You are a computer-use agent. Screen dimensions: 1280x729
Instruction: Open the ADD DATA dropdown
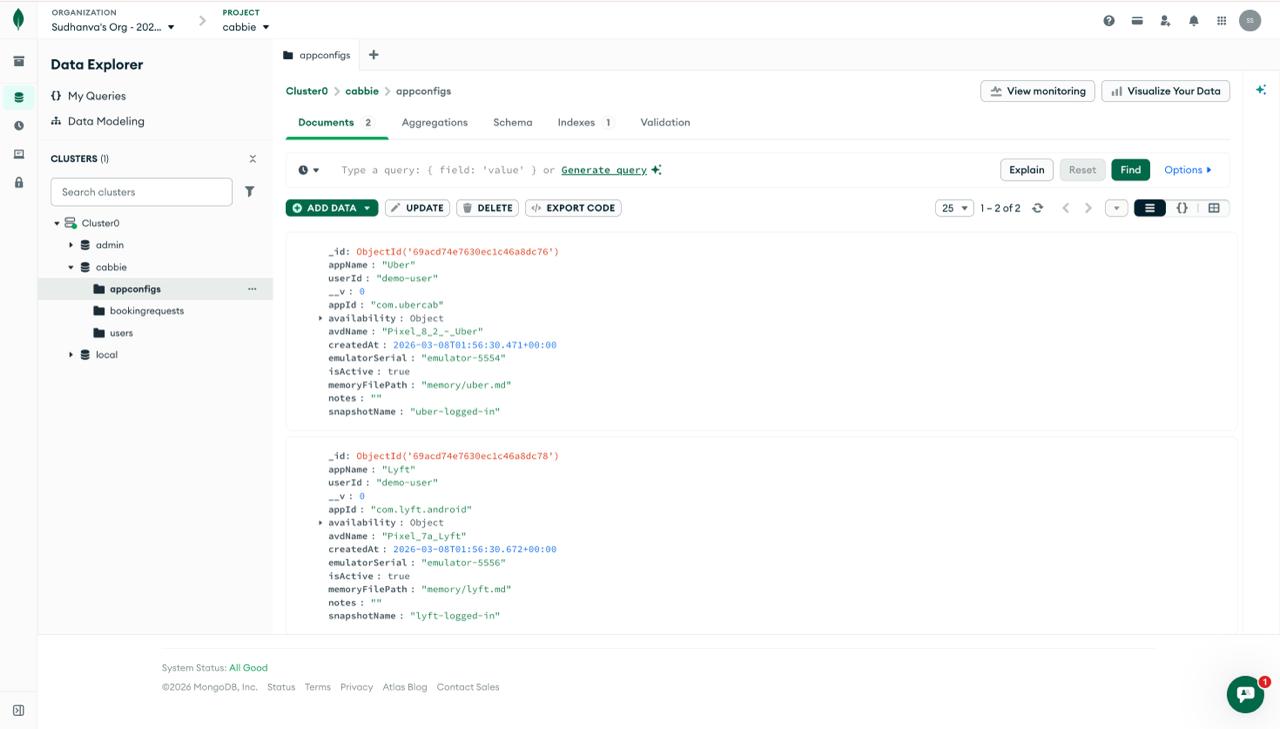coord(332,208)
